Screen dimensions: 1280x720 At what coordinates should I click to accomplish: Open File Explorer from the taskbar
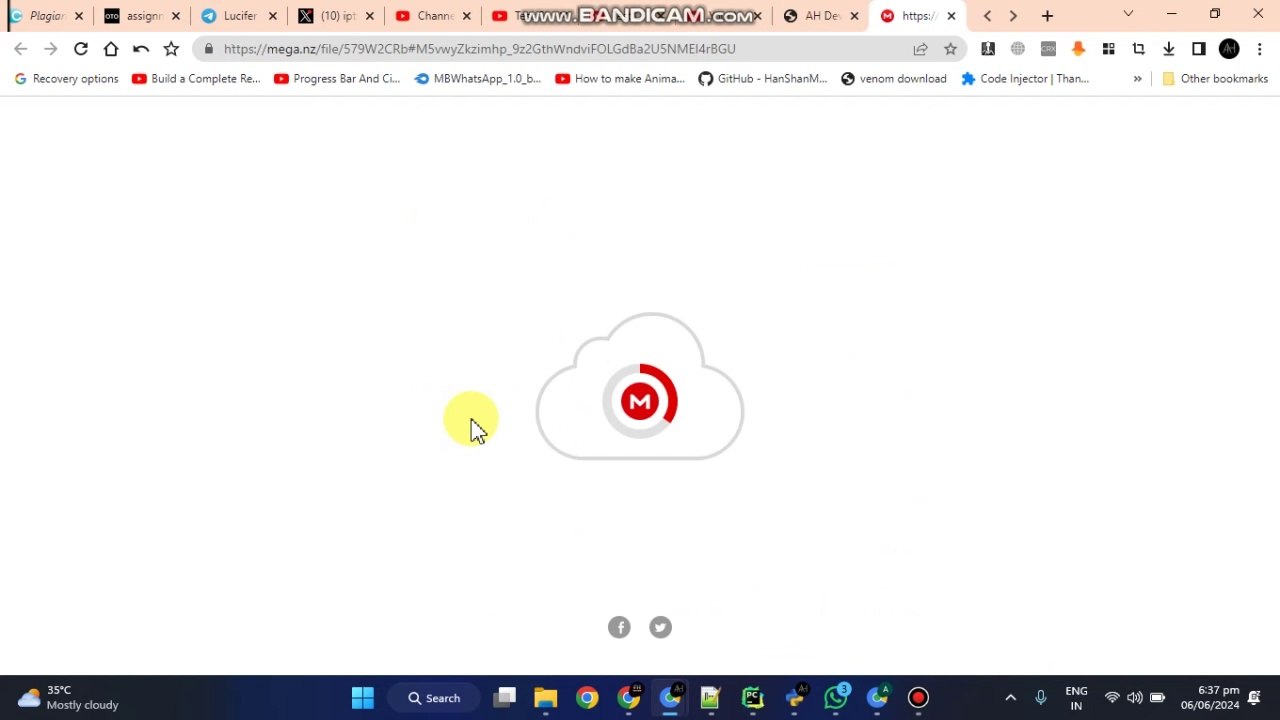tap(545, 698)
